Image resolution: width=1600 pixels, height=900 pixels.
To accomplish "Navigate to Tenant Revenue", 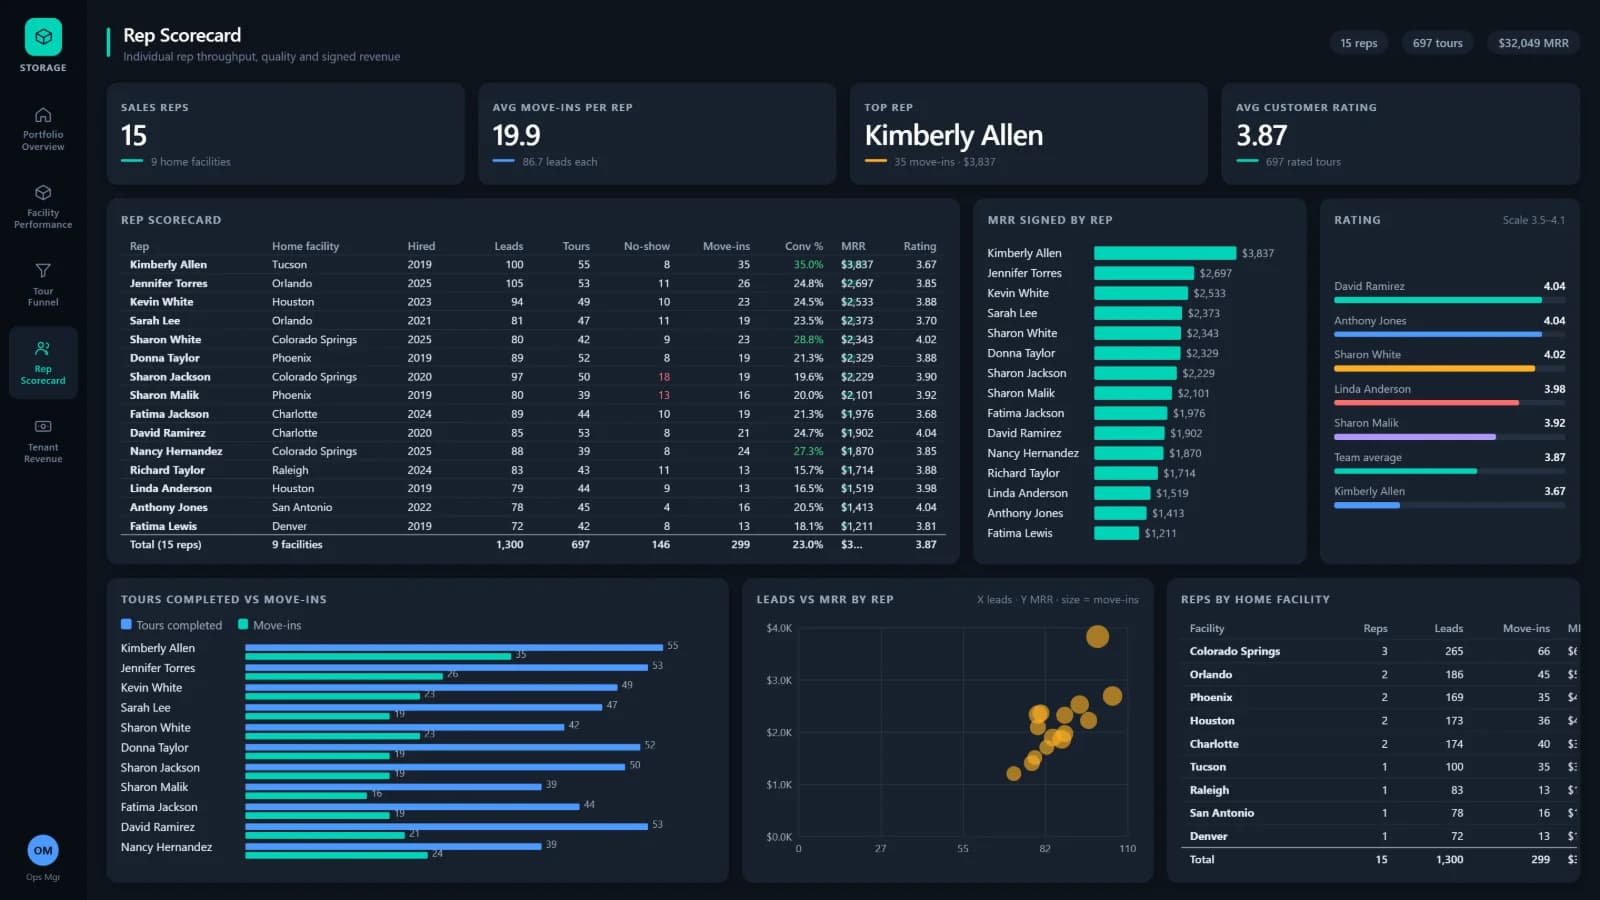I will pyautogui.click(x=43, y=440).
